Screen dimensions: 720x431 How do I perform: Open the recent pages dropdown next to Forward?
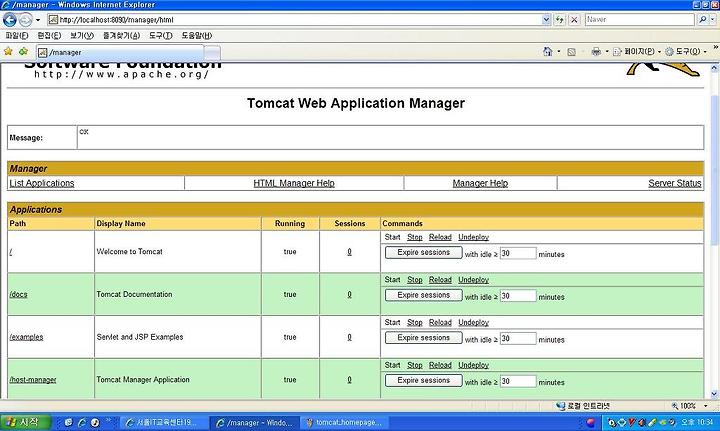(38, 20)
